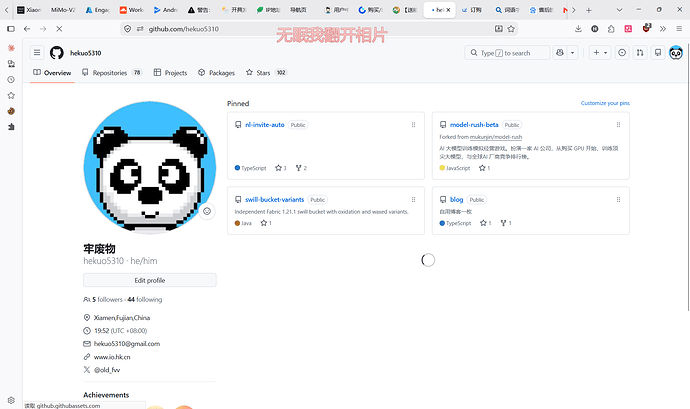View stargazers of model-rush-beta
Screen dimensions: 690x409
[x=484, y=168]
